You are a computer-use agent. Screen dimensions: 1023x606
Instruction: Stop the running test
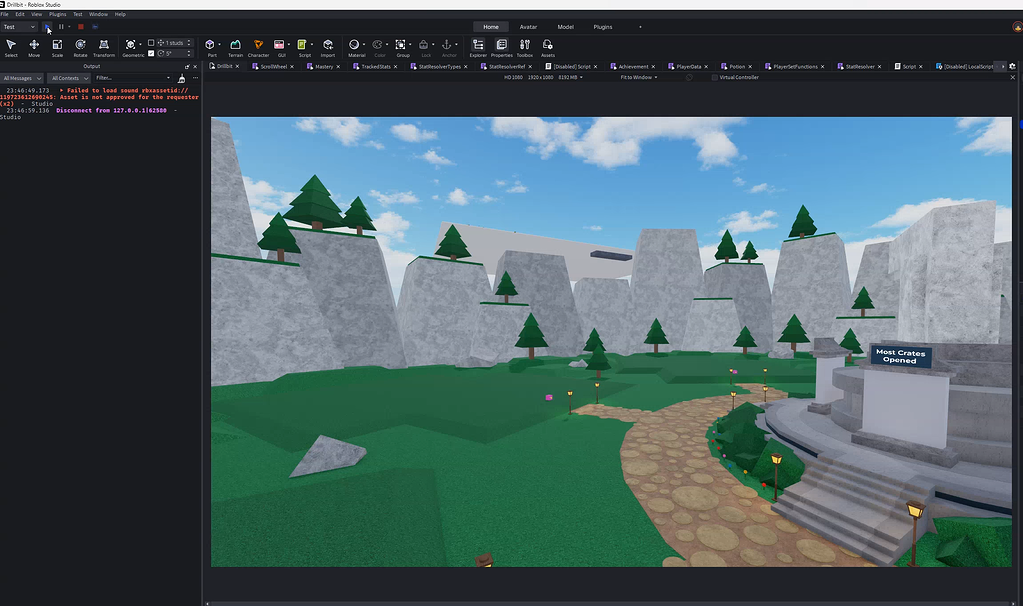[x=81, y=27]
